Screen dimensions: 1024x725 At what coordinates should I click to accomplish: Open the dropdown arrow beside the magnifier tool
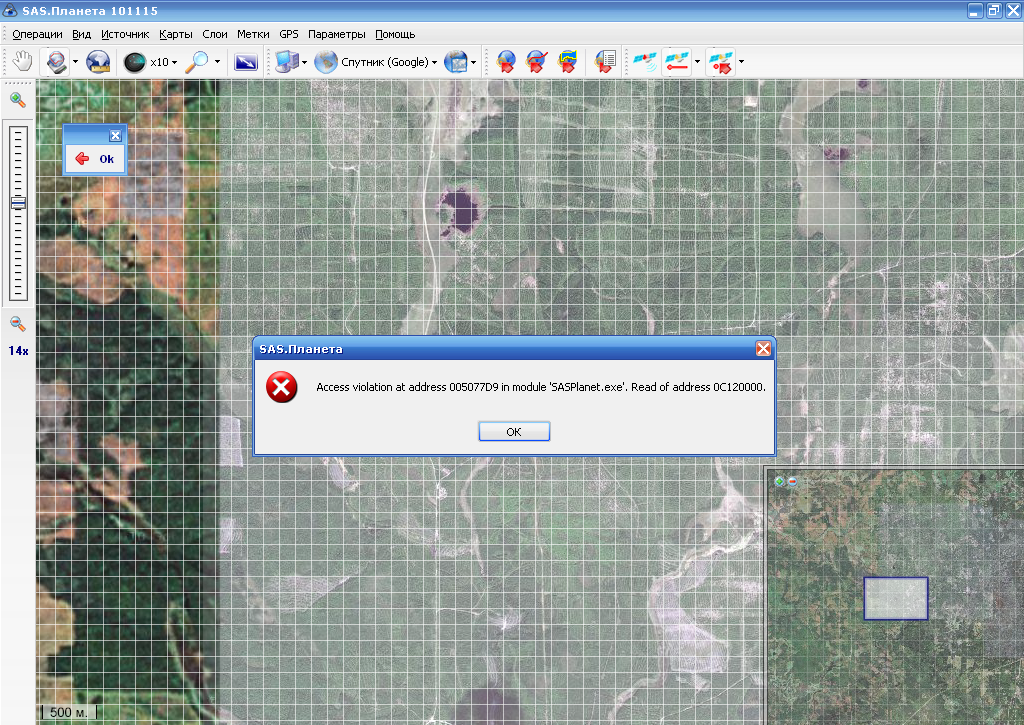[x=217, y=62]
